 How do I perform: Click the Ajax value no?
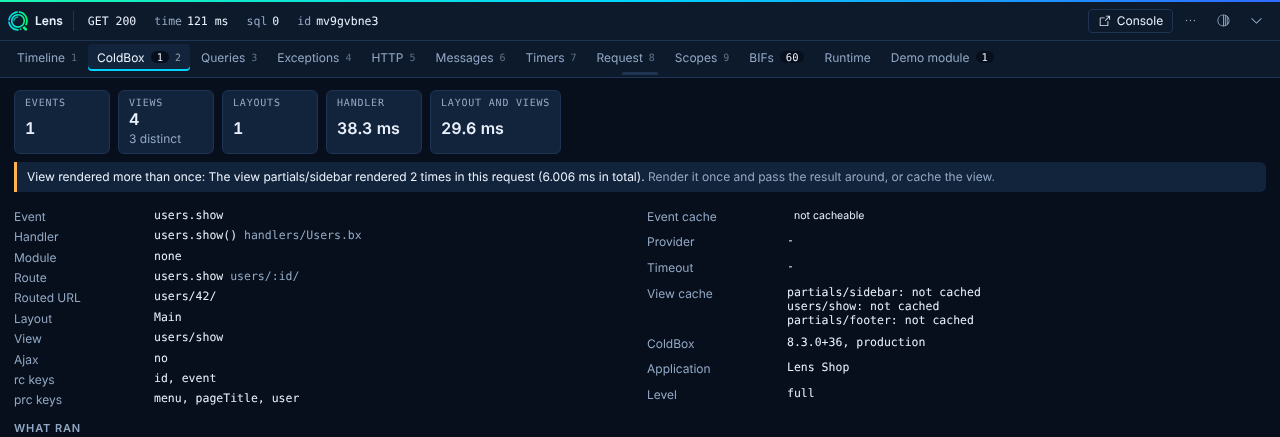161,358
